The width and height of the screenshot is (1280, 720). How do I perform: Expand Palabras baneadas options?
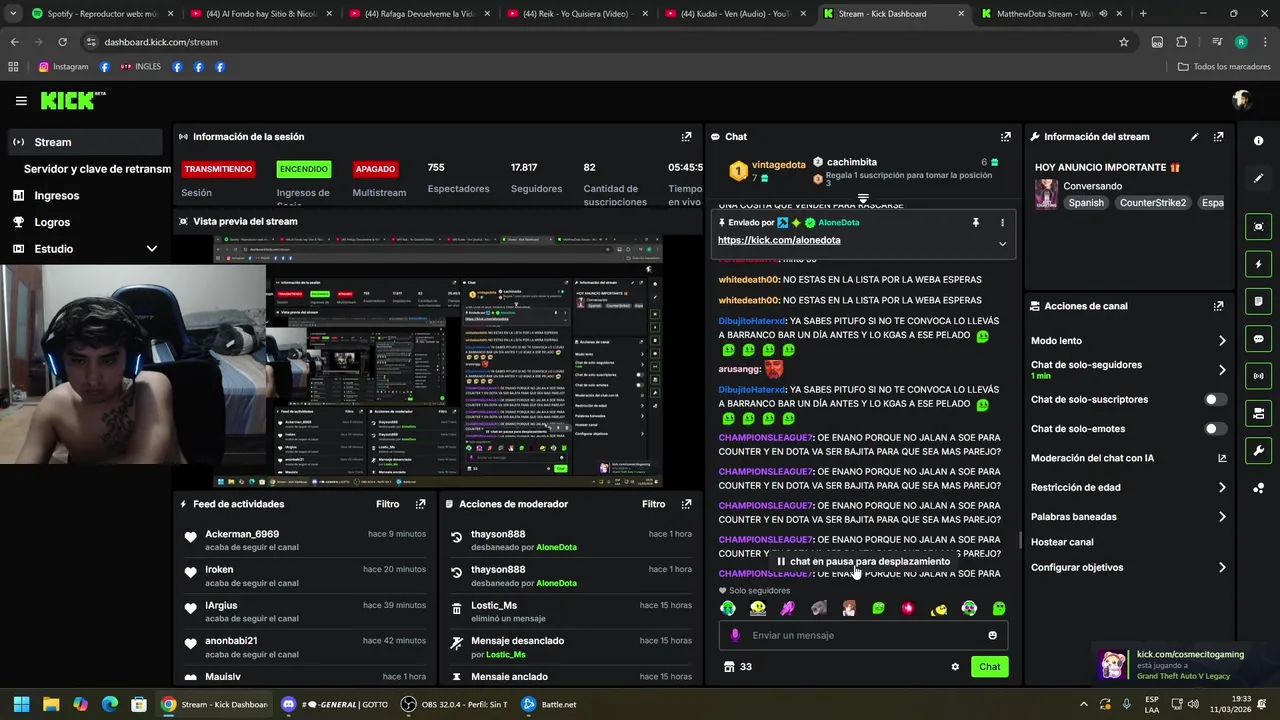1222,517
